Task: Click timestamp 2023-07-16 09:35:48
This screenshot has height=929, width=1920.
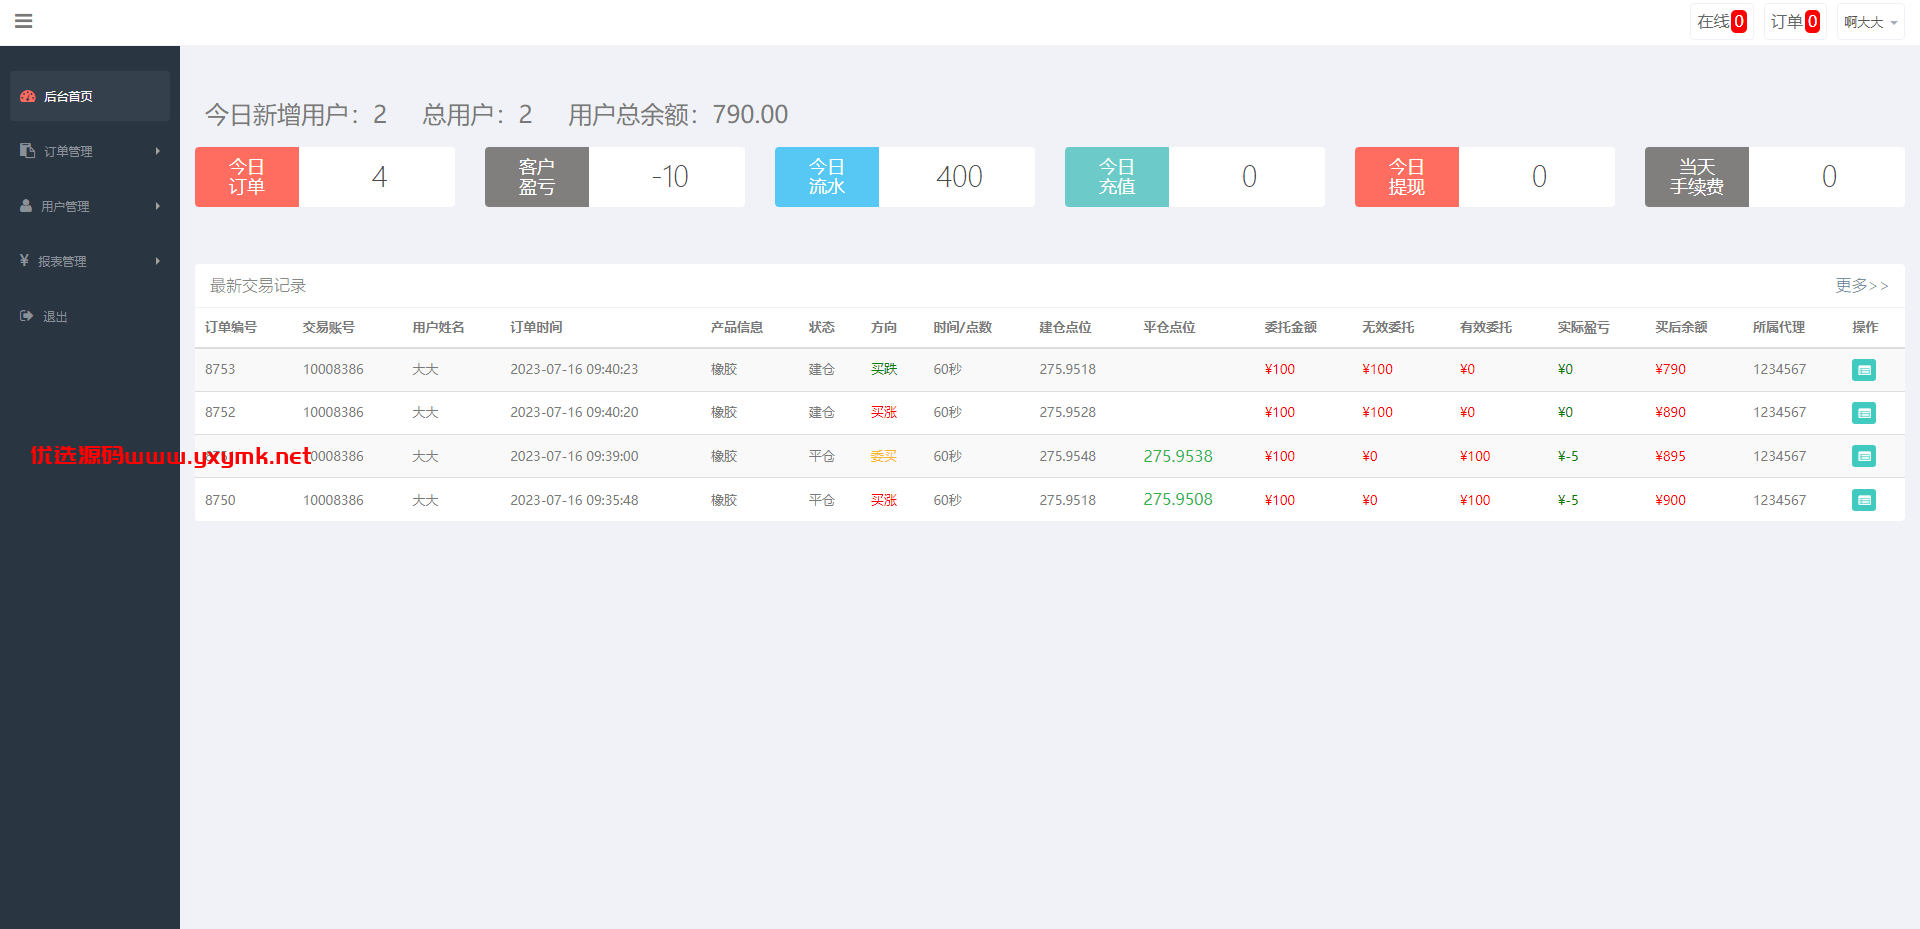Action: point(574,500)
